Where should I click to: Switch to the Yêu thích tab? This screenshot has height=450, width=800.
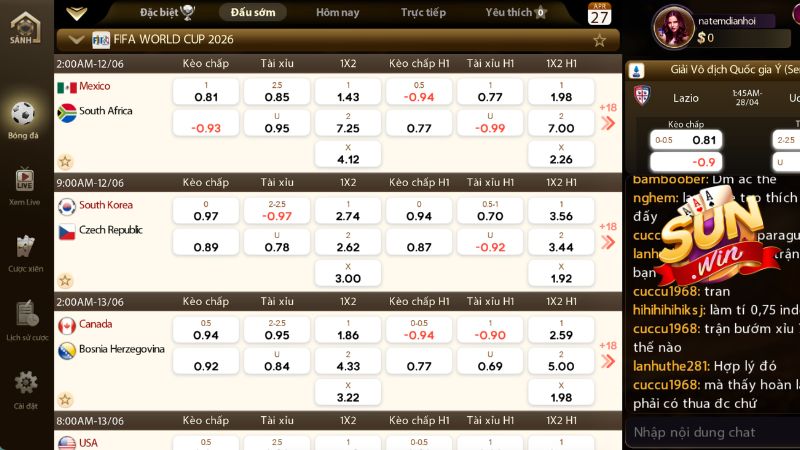click(515, 13)
